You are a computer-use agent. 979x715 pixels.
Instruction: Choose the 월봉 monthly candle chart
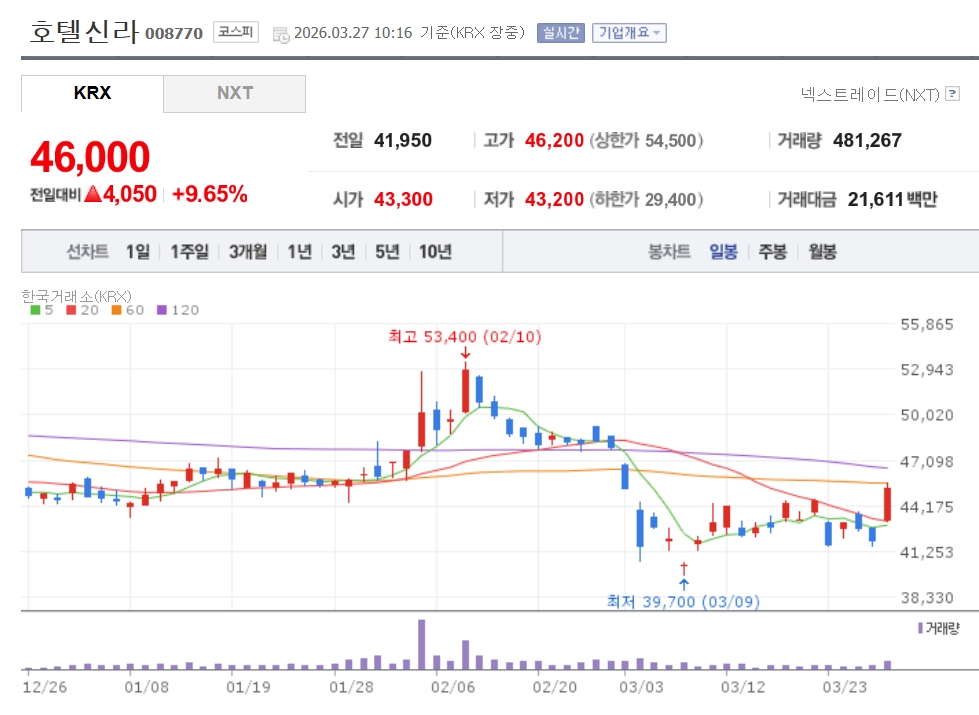tap(822, 252)
